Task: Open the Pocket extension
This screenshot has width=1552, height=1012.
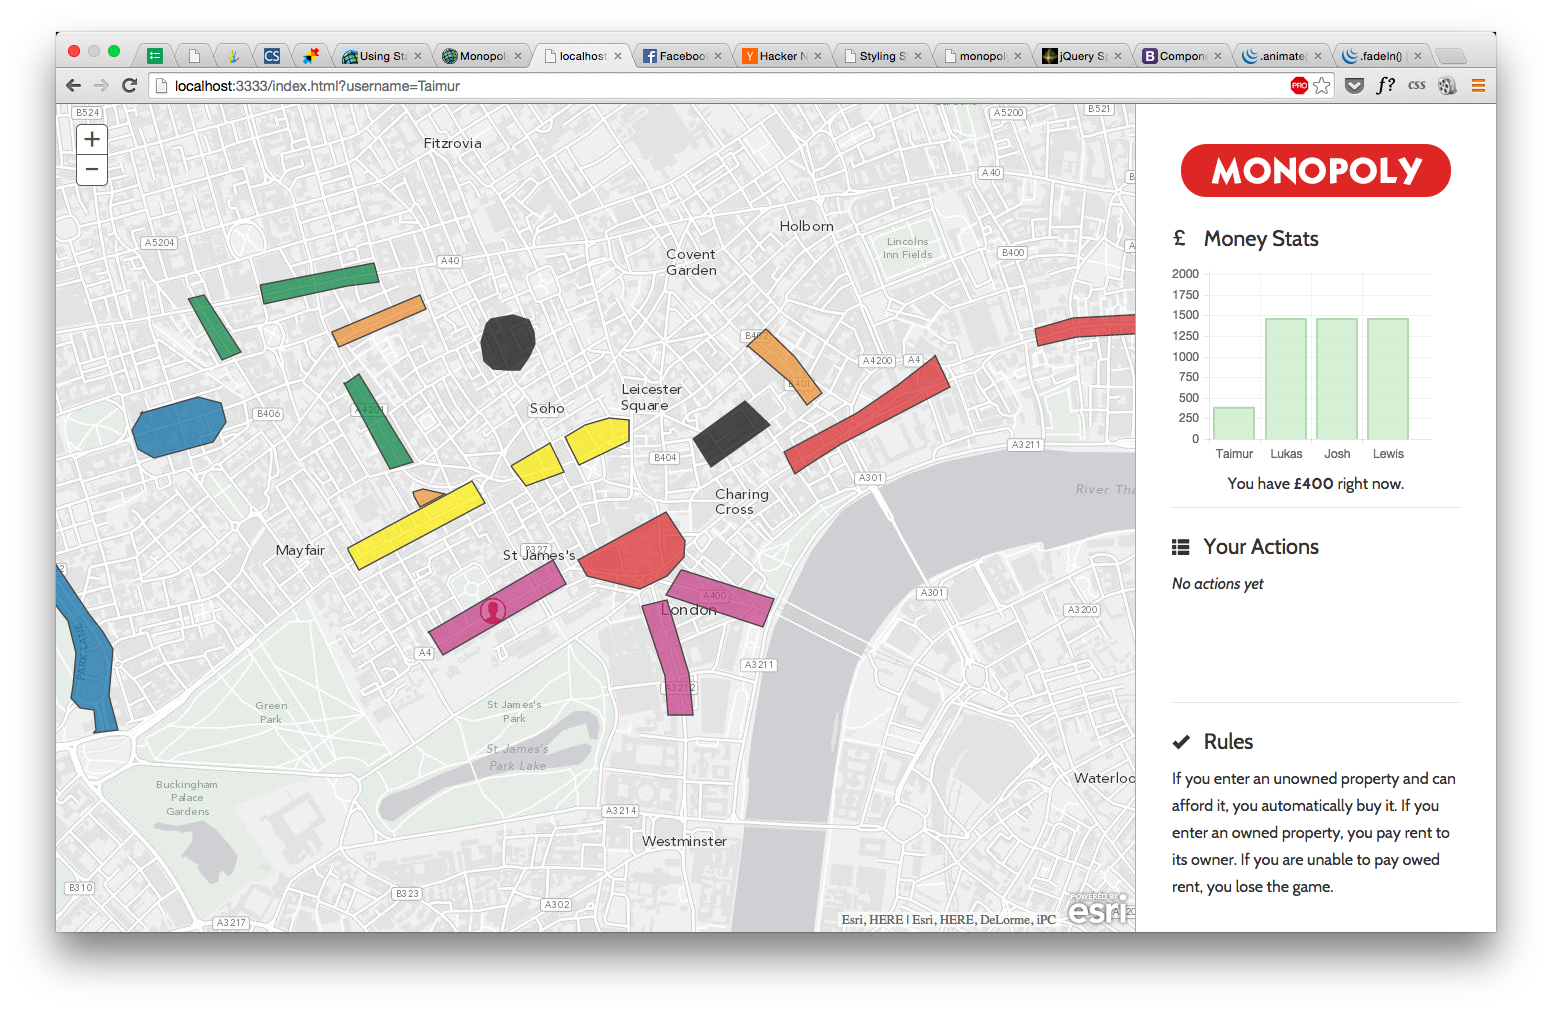Action: pos(1354,86)
